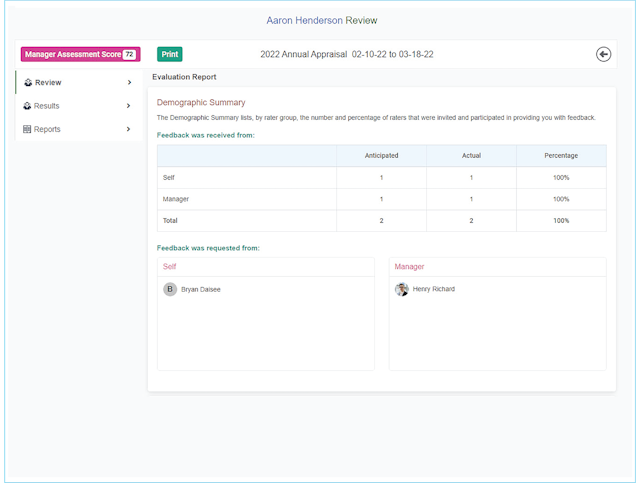The width and height of the screenshot is (640, 483).
Task: Click the Total row label
Action: 170,220
